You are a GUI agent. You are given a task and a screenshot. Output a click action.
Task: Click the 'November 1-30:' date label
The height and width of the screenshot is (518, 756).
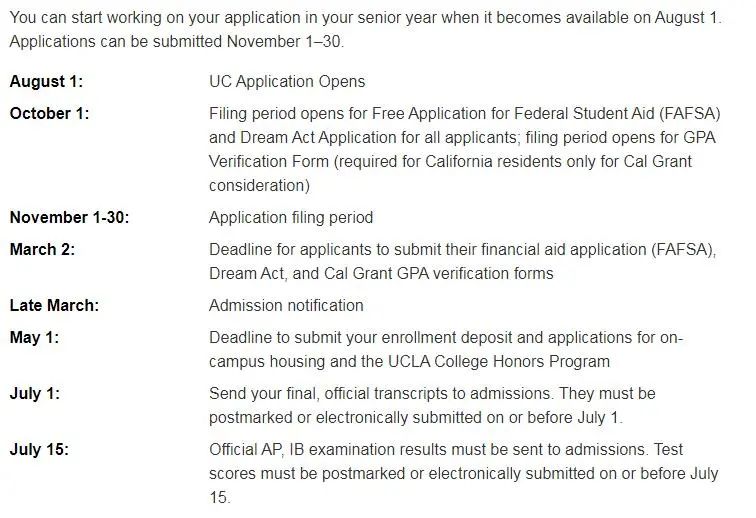tap(69, 218)
